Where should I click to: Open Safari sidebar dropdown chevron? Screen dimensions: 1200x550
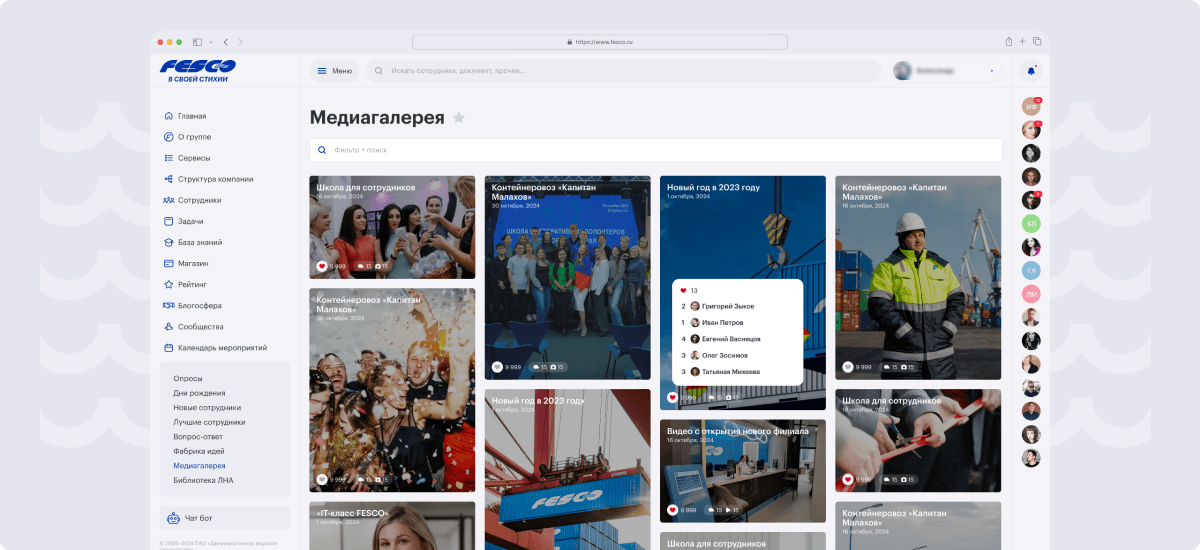tap(210, 42)
